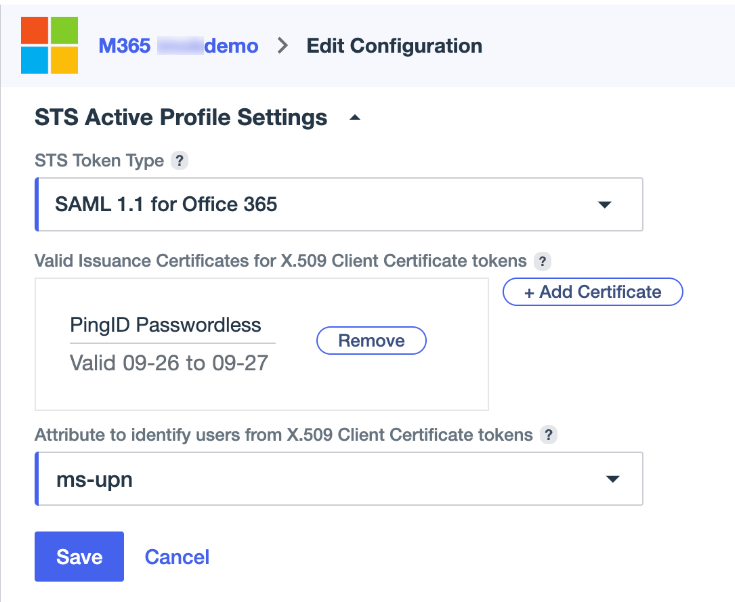The height and width of the screenshot is (602, 735).
Task: Click the STS Token Type label
Action: [99, 161]
